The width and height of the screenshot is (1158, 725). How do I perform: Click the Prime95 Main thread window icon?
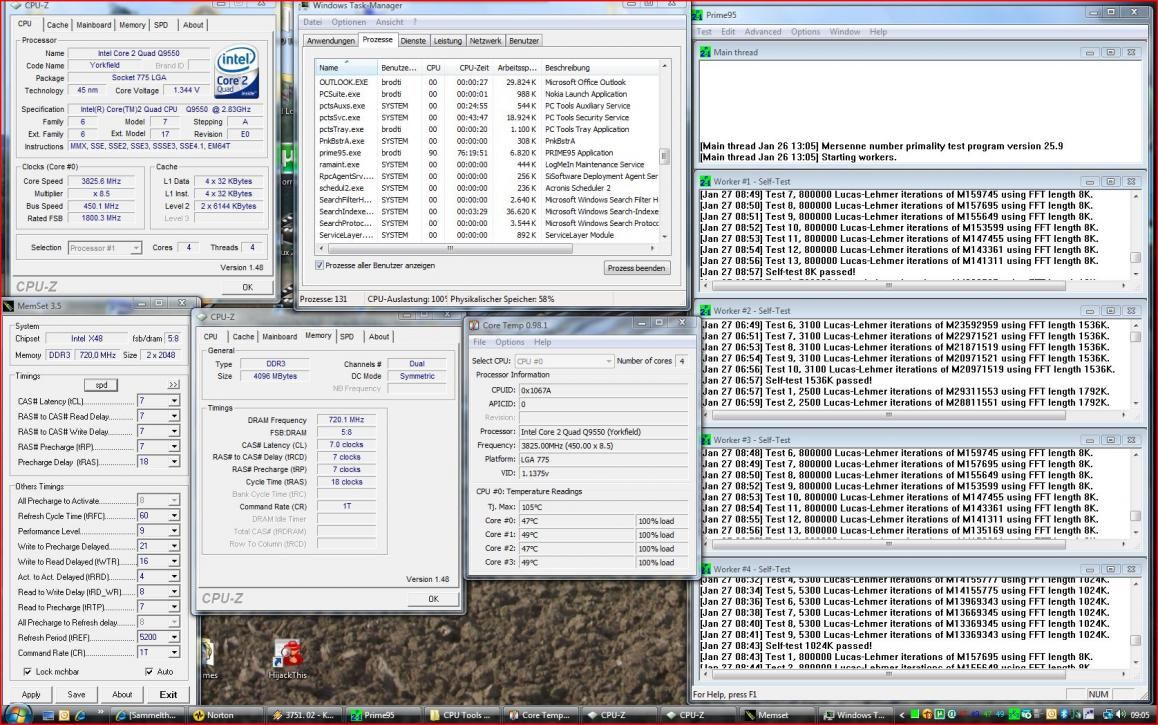(705, 52)
